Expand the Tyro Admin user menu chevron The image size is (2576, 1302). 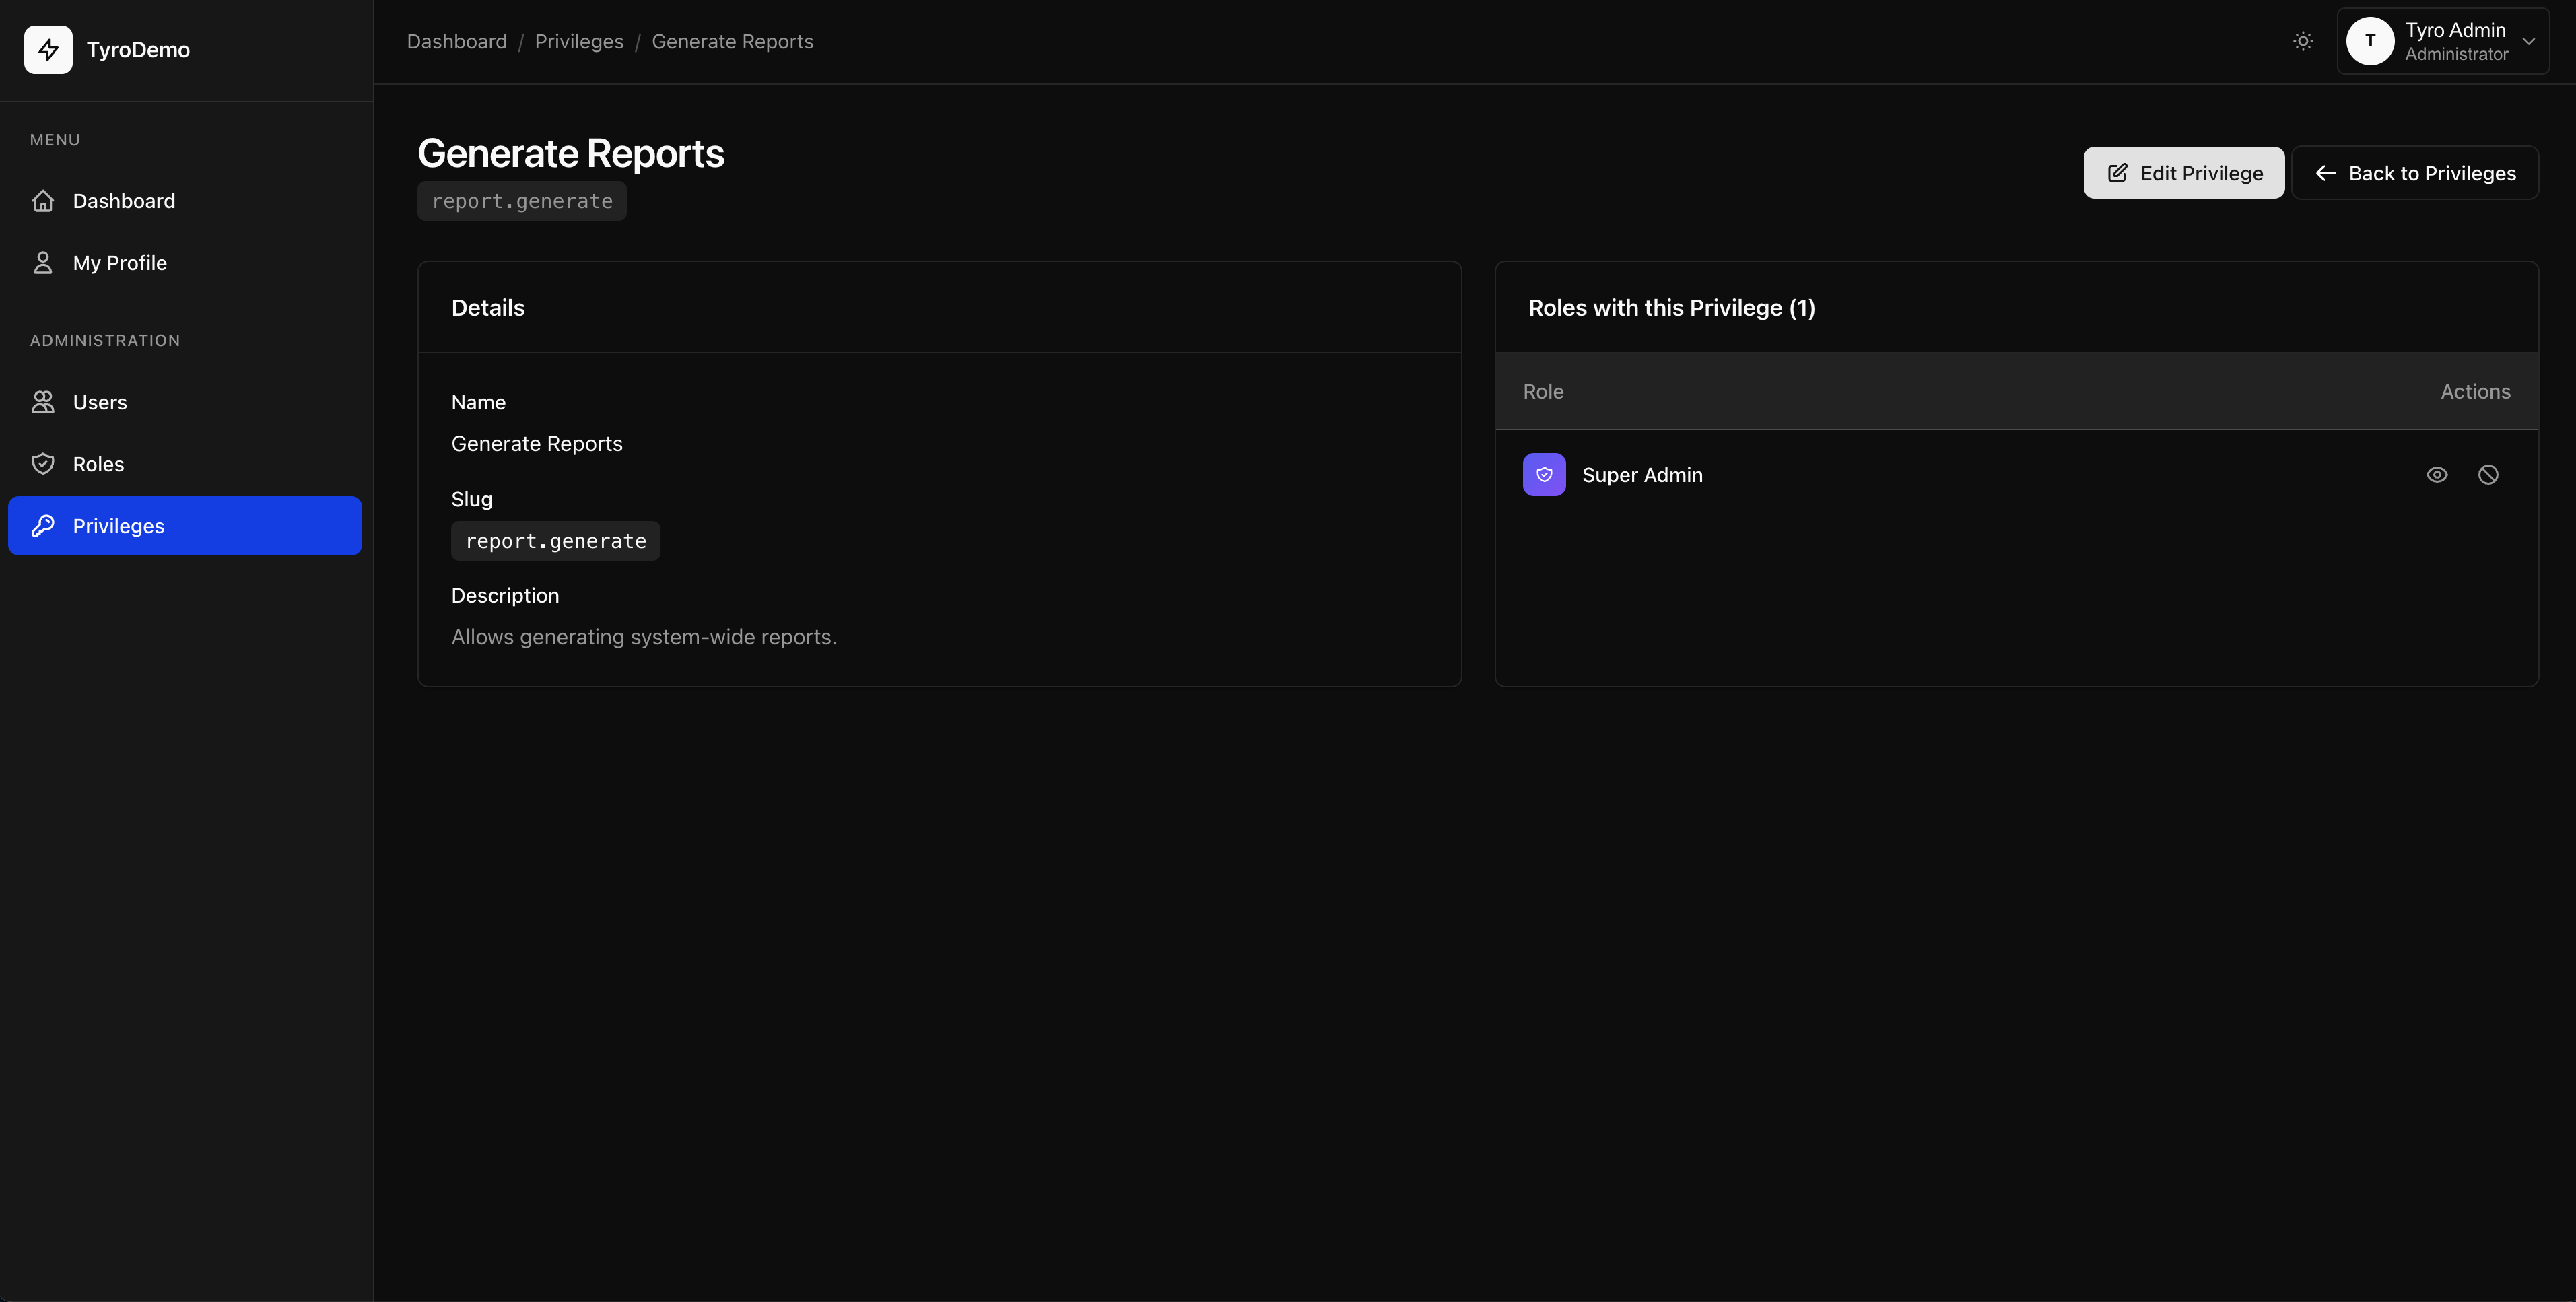point(2529,41)
